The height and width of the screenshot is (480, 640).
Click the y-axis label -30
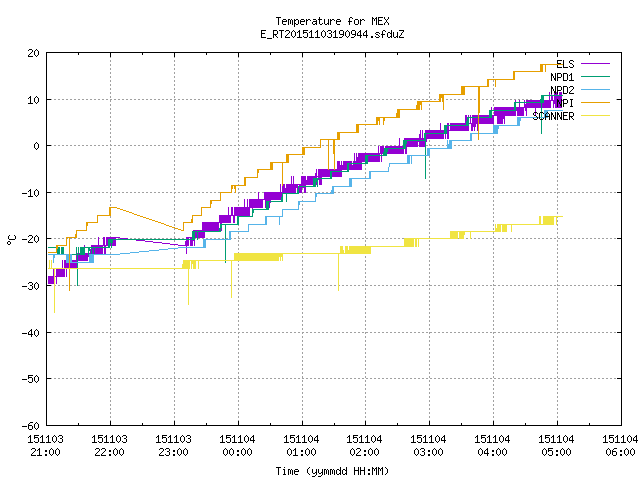pyautogui.click(x=31, y=286)
